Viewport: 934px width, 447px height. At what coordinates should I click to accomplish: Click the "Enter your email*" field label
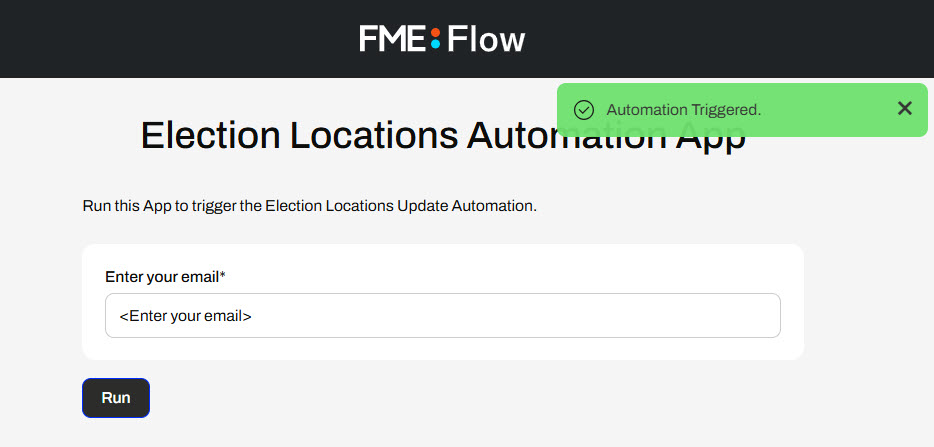(x=165, y=277)
